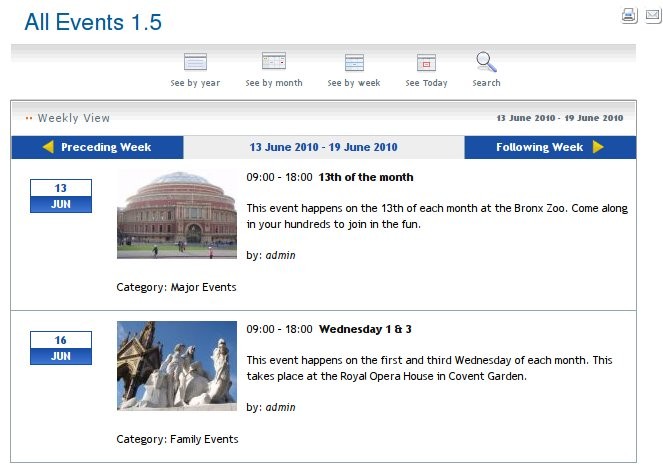Select the 13 JUN date badge

click(61, 196)
